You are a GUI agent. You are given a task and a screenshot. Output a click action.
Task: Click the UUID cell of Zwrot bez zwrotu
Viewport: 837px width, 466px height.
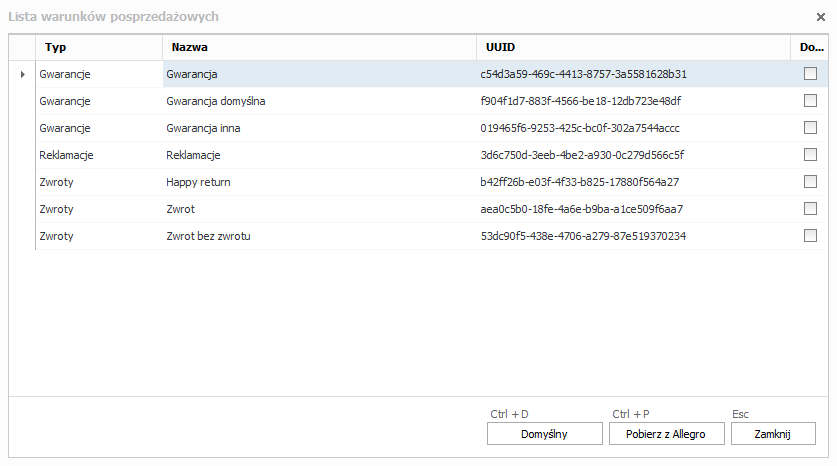click(x=582, y=236)
